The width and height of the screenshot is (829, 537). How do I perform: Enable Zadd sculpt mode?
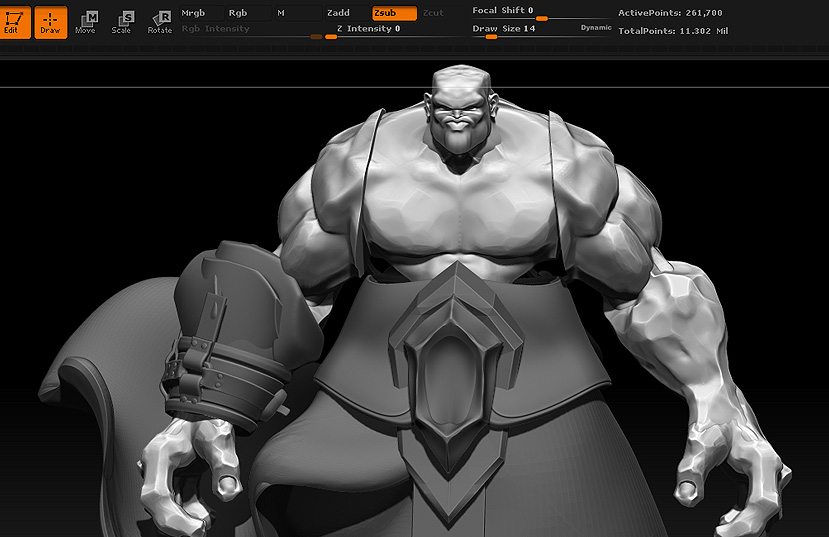pos(347,13)
